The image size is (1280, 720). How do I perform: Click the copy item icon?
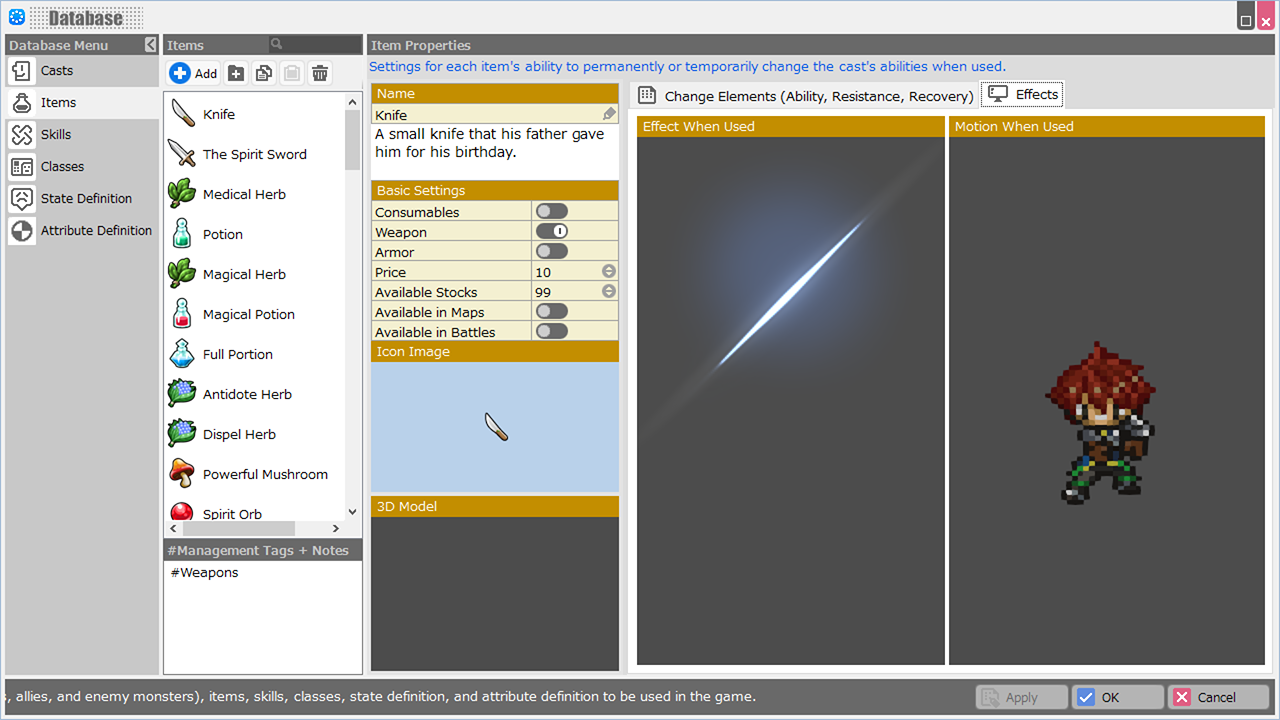point(264,73)
